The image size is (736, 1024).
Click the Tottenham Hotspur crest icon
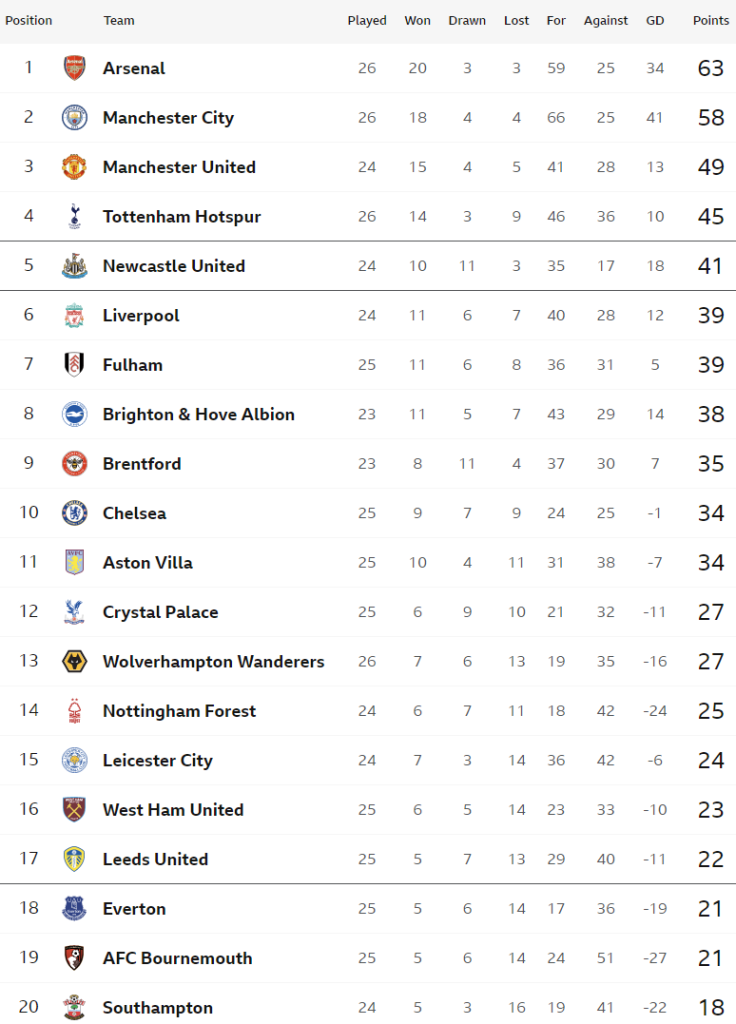pos(75,216)
